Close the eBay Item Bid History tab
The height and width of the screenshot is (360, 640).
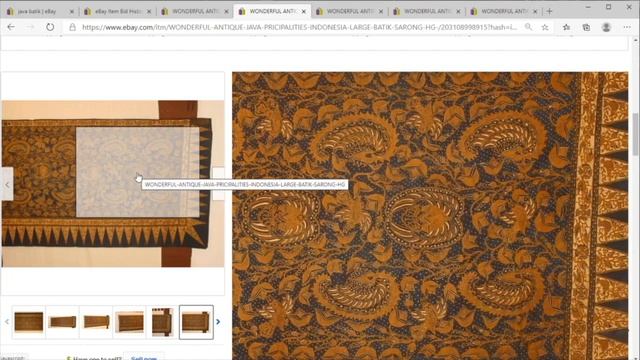149,12
